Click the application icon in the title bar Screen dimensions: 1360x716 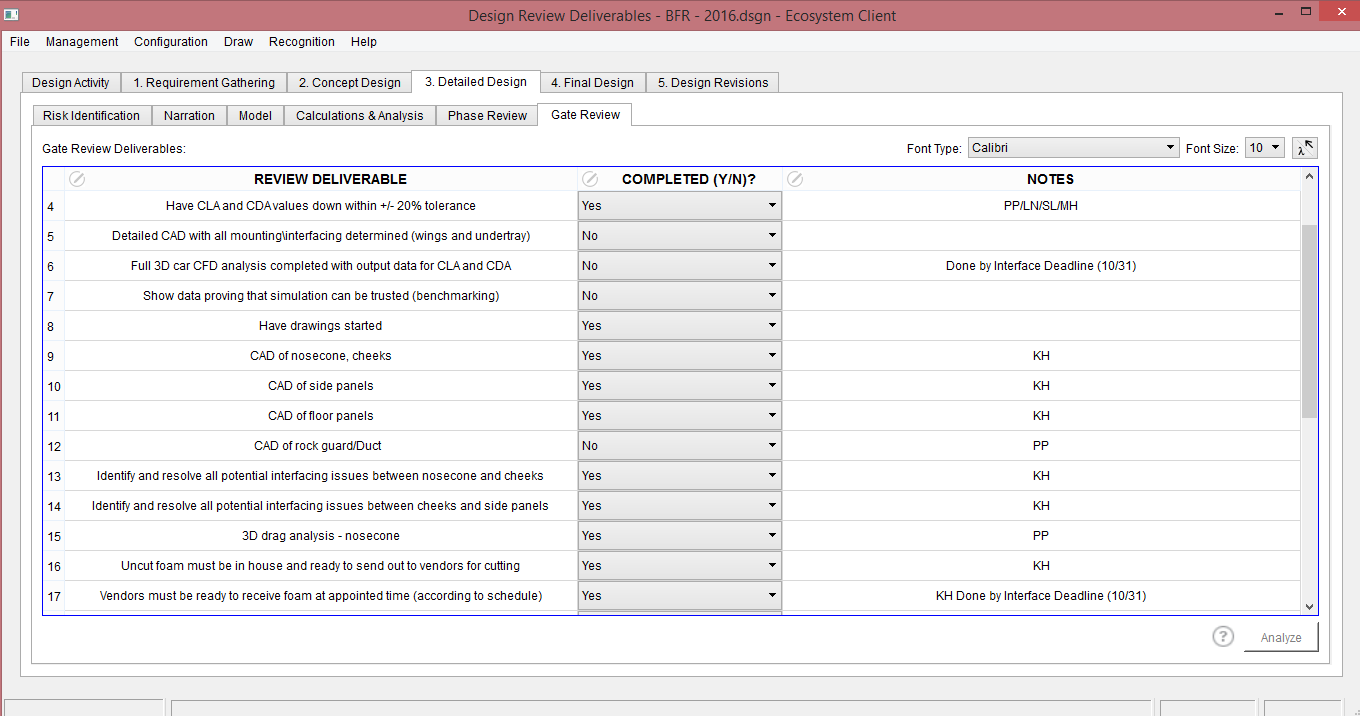tap(11, 15)
